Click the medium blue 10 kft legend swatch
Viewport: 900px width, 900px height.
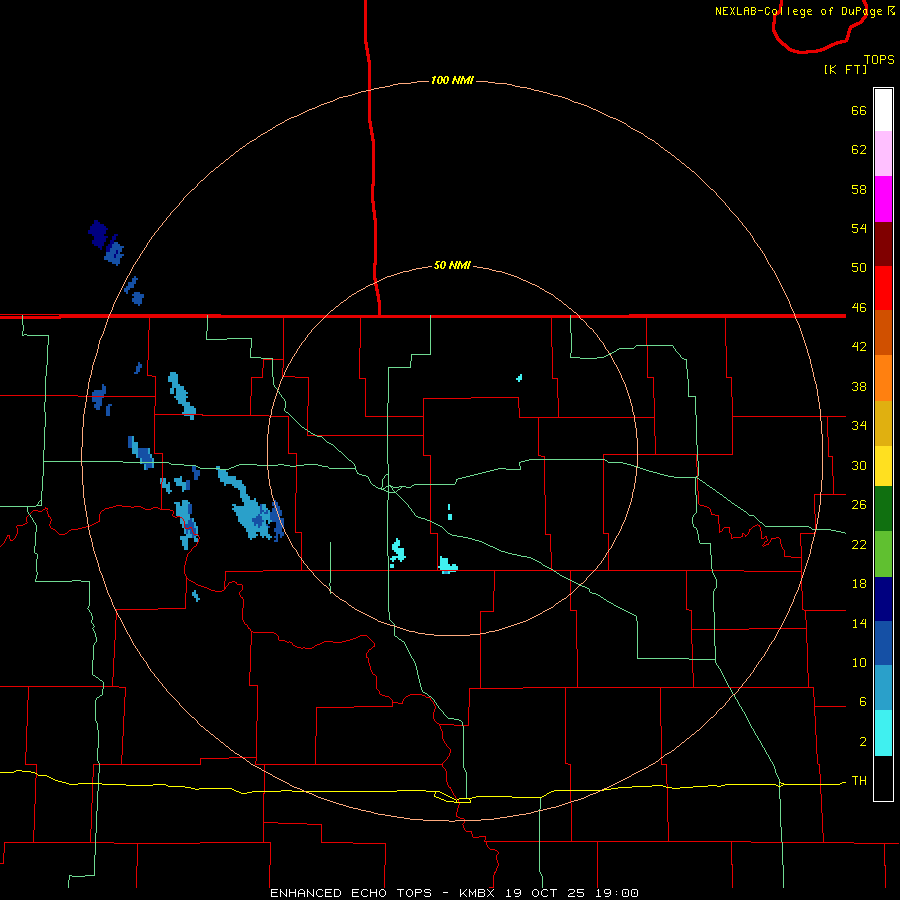[x=883, y=643]
